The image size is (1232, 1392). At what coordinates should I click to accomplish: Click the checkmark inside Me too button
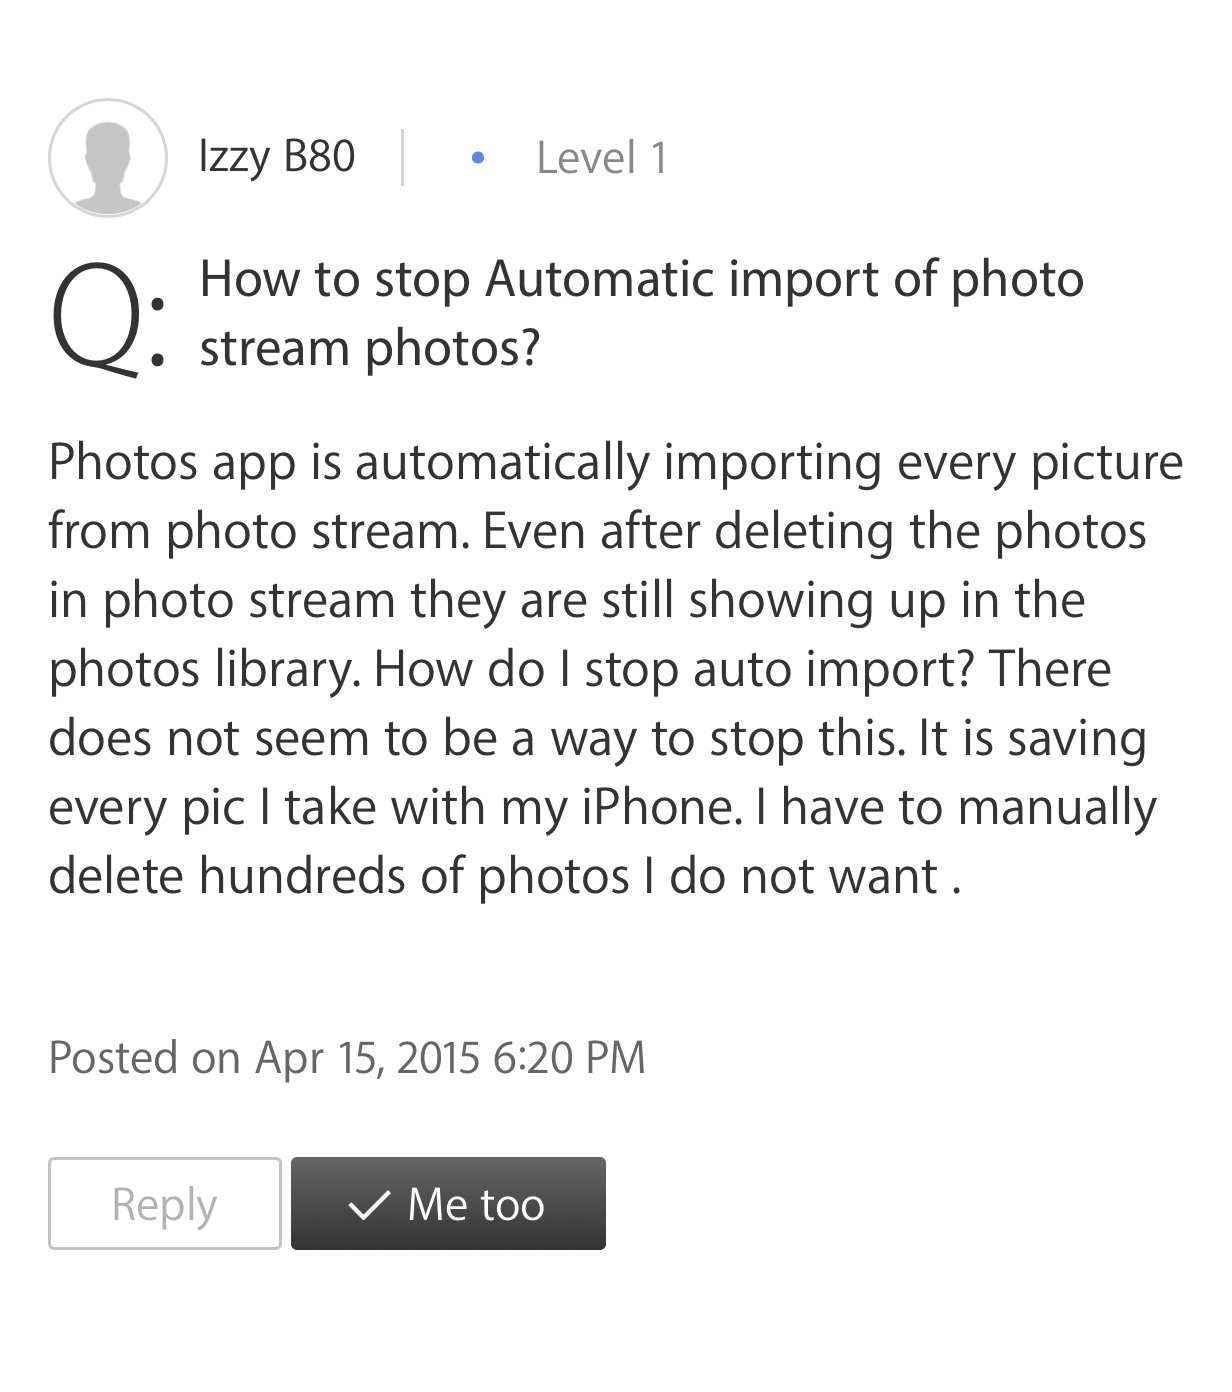pyautogui.click(x=369, y=1204)
